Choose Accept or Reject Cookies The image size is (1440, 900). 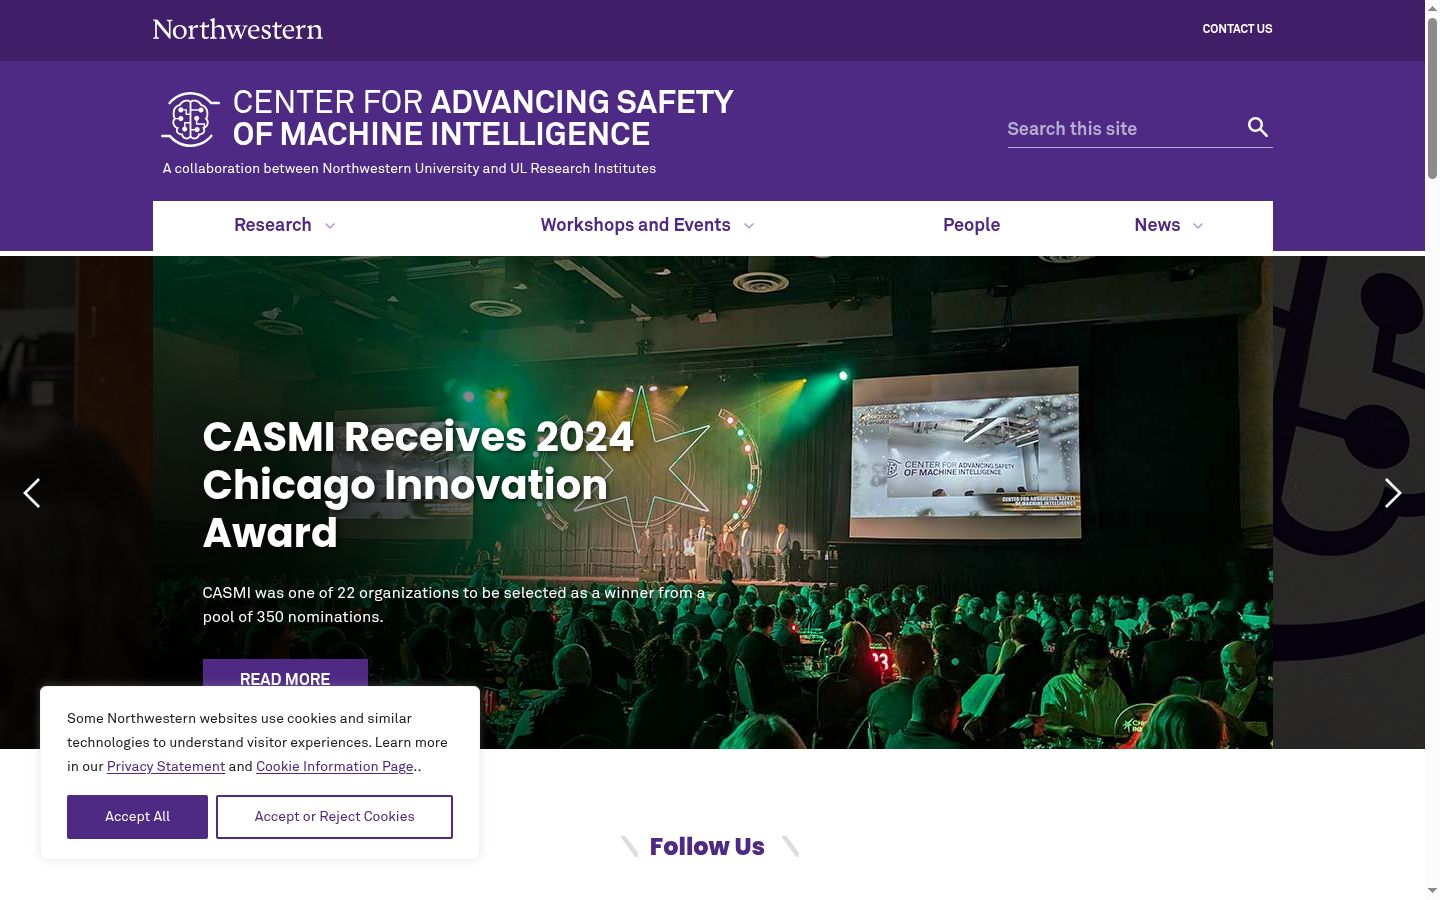pyautogui.click(x=334, y=817)
